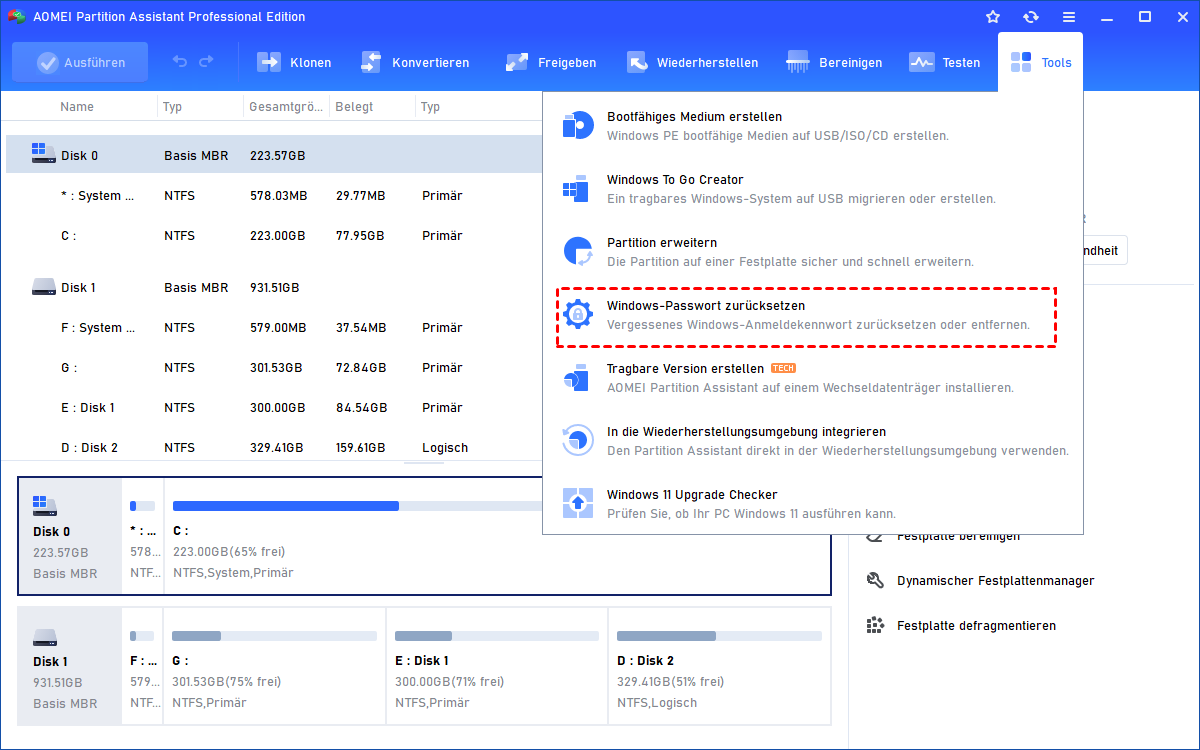Select Windows 11 Upgrade Checker
The height and width of the screenshot is (750, 1200).
pyautogui.click(x=812, y=504)
